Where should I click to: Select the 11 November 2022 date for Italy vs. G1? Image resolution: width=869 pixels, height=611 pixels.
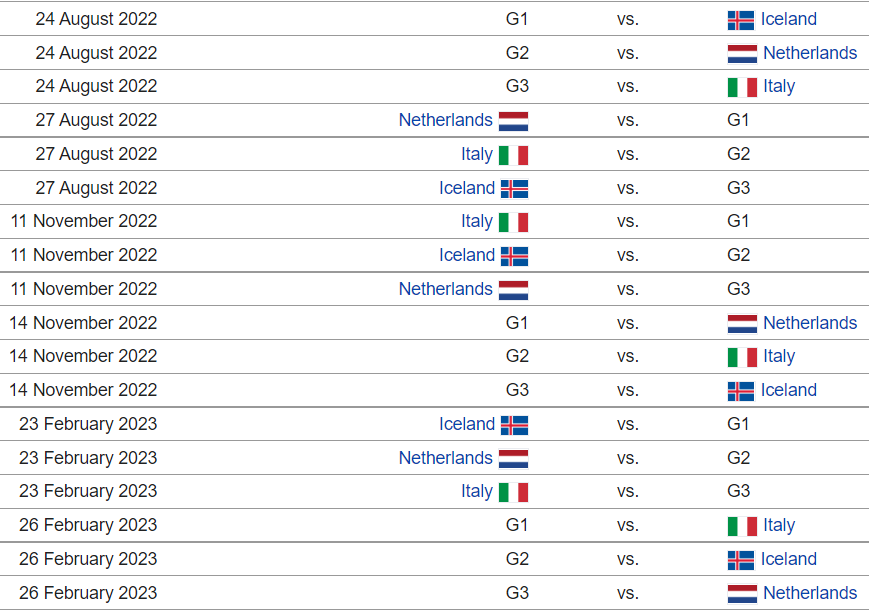pos(84,221)
